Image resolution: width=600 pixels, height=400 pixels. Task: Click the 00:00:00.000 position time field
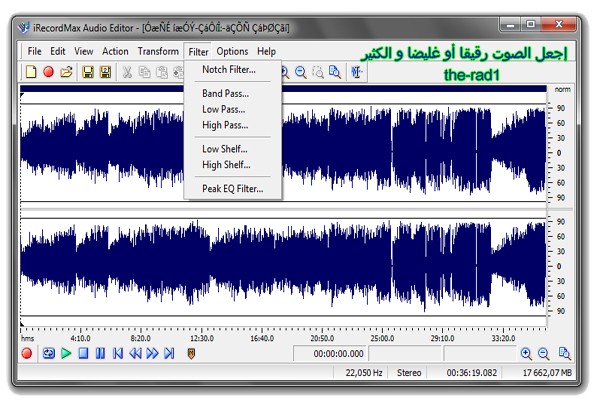pos(330,354)
